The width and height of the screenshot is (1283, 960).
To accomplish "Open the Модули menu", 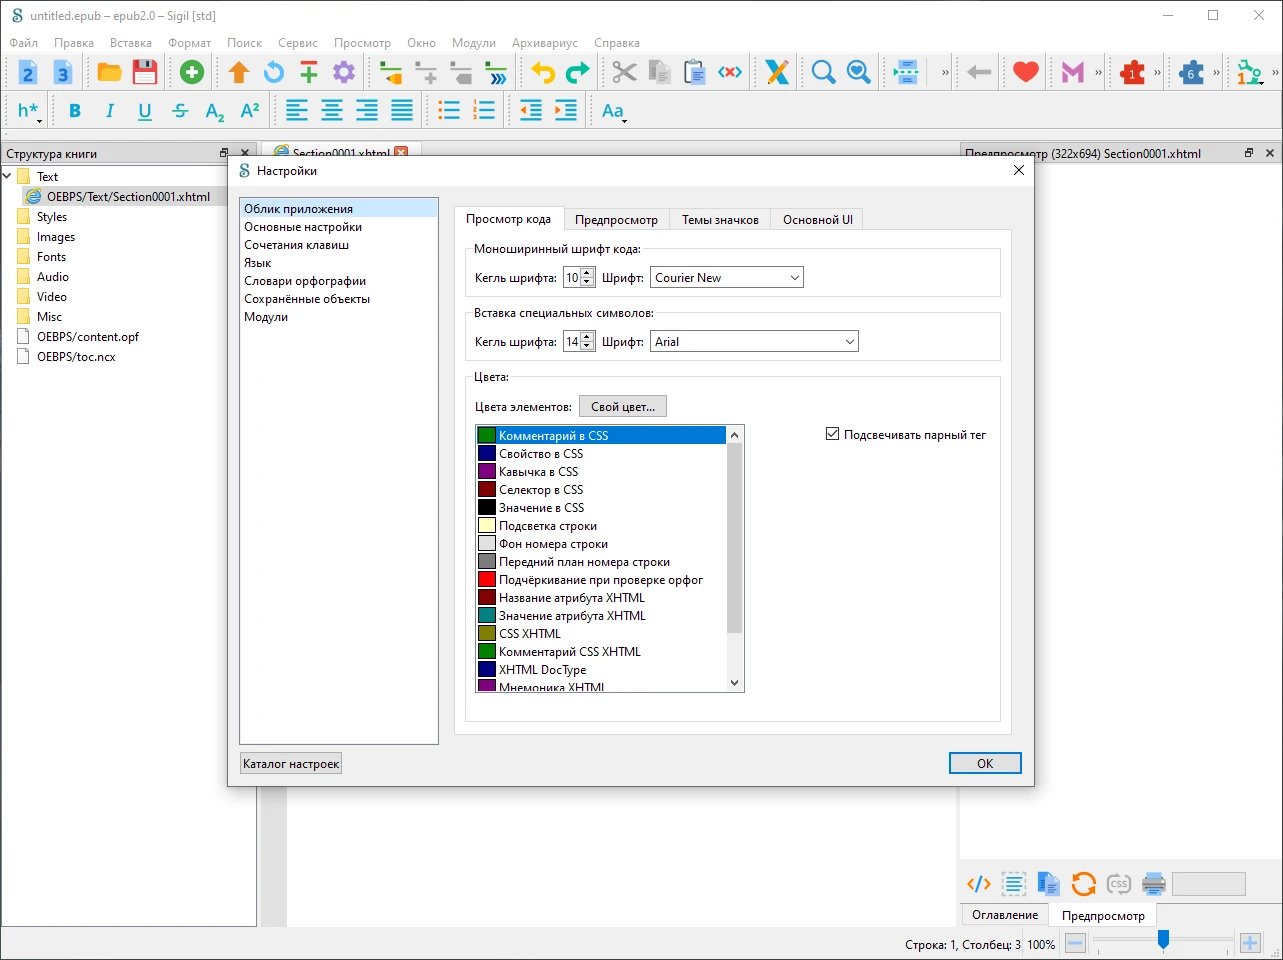I will coord(474,43).
